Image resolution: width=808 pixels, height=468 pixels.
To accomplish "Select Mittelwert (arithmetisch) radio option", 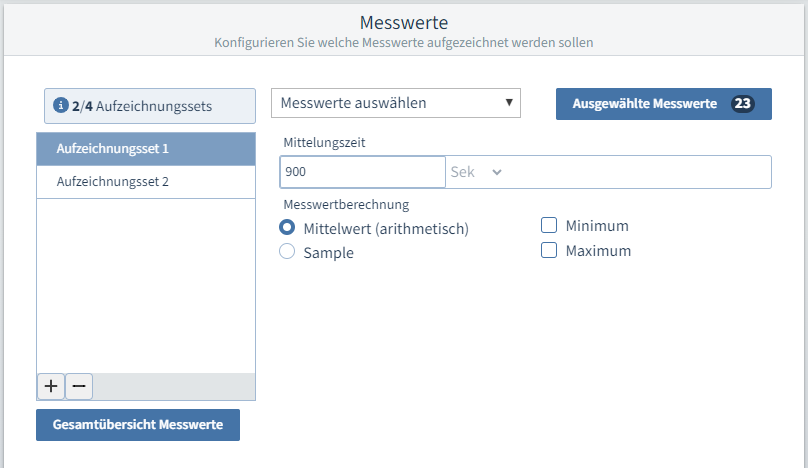I will (287, 228).
